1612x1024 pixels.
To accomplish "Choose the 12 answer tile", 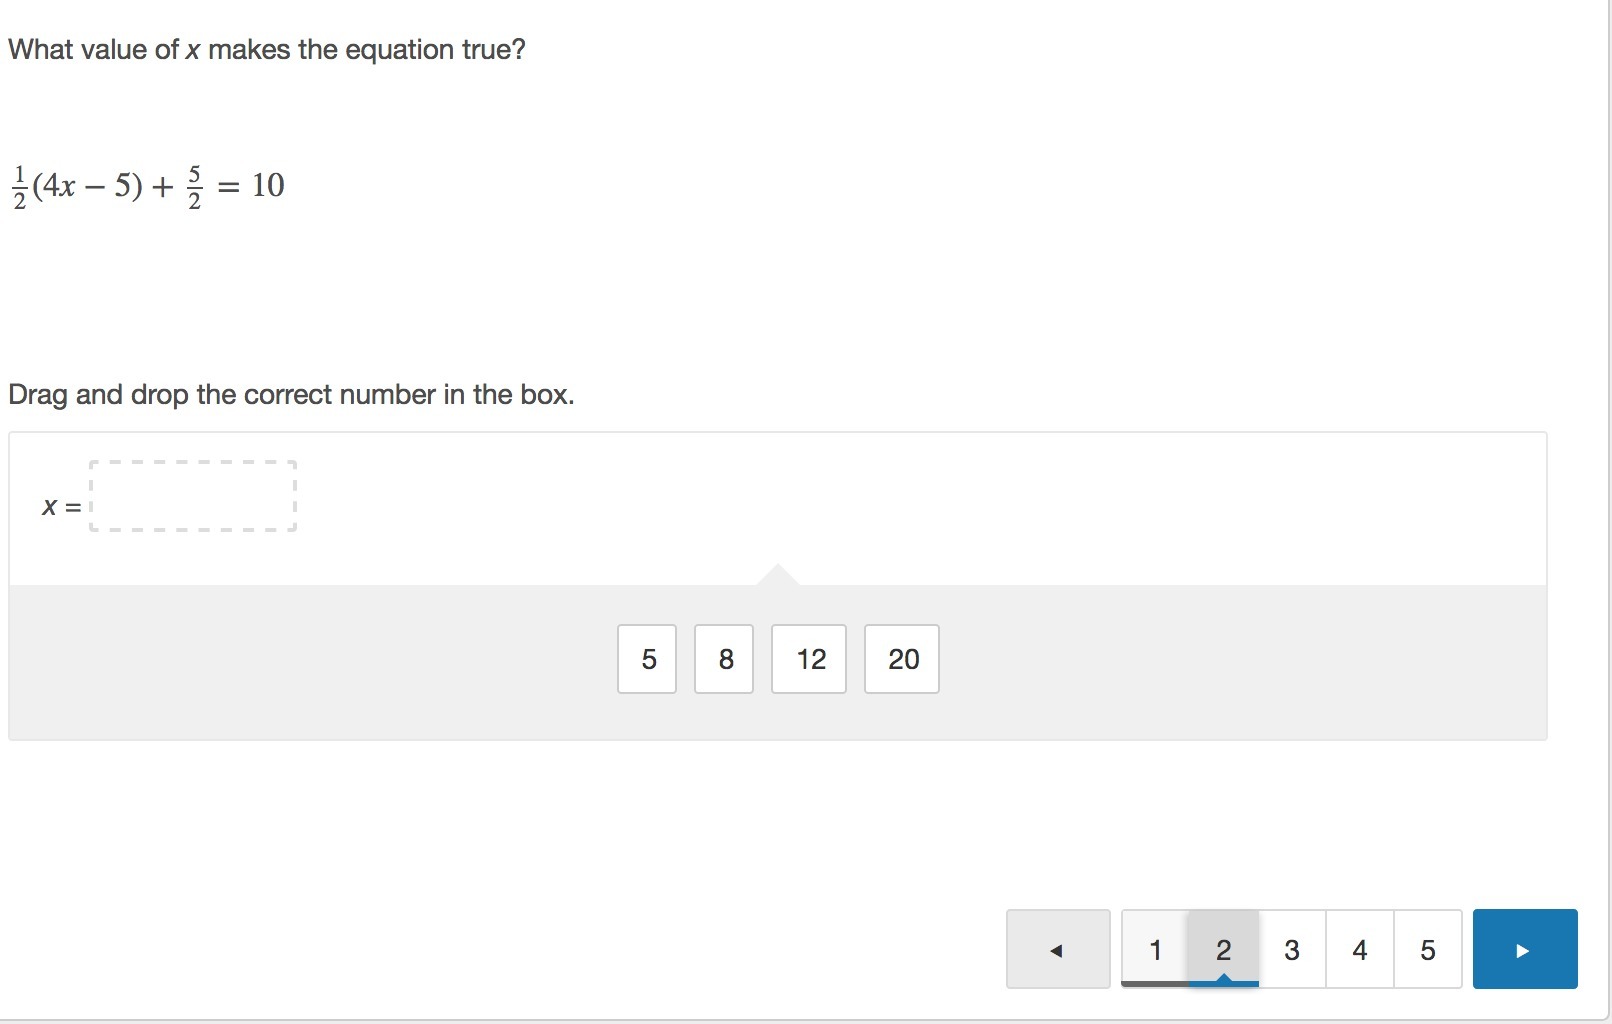I will click(x=809, y=659).
